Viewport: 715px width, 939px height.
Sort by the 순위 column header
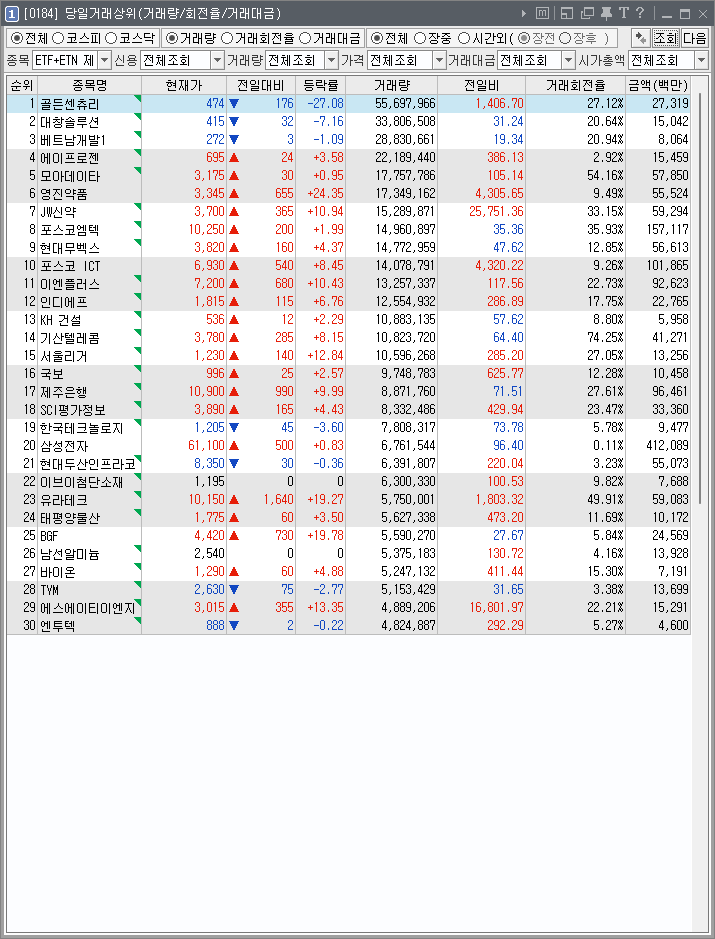pos(22,85)
